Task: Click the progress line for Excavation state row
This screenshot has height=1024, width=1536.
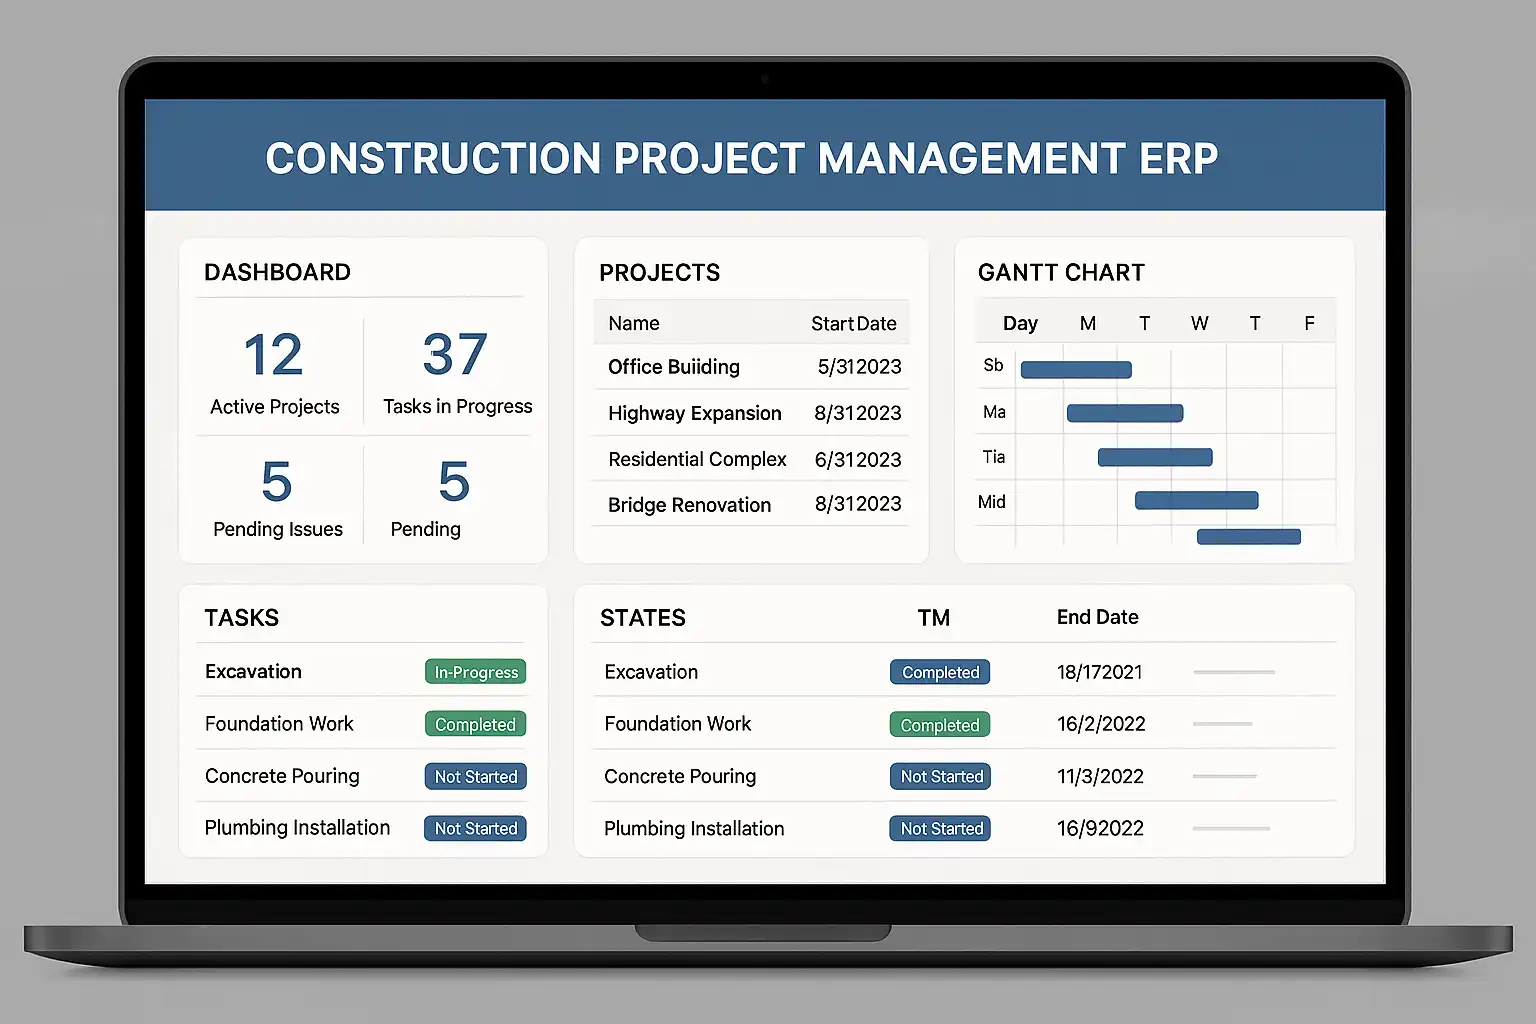Action: 1234,672
